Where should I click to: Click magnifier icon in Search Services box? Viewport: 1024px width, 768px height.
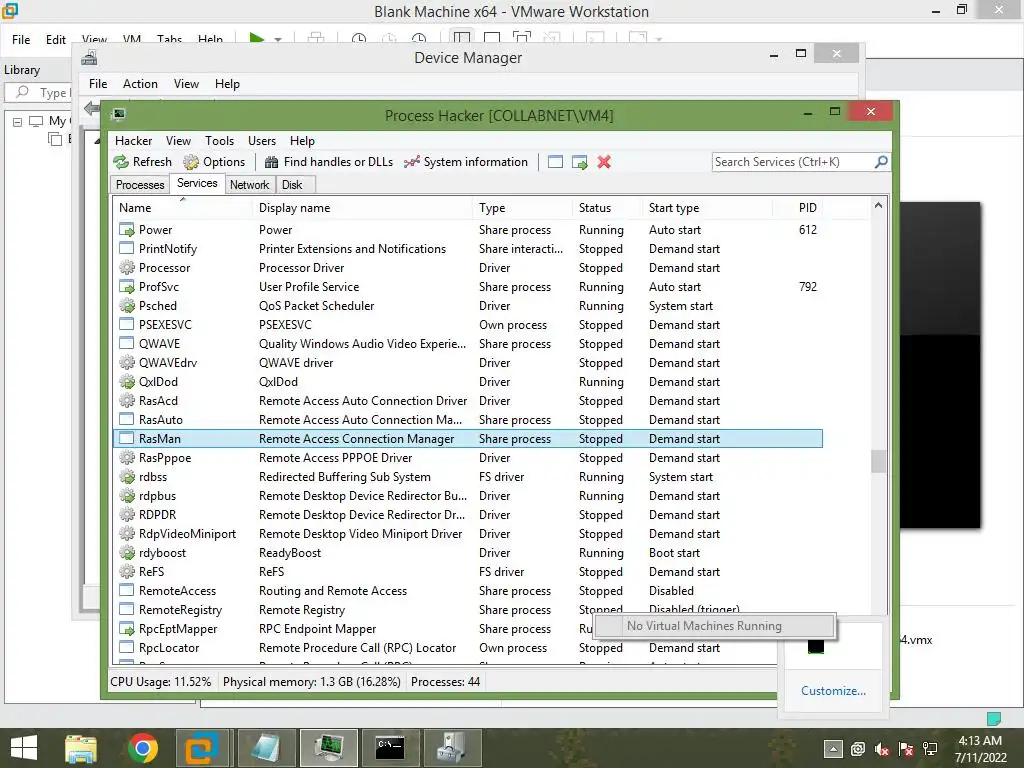click(881, 161)
